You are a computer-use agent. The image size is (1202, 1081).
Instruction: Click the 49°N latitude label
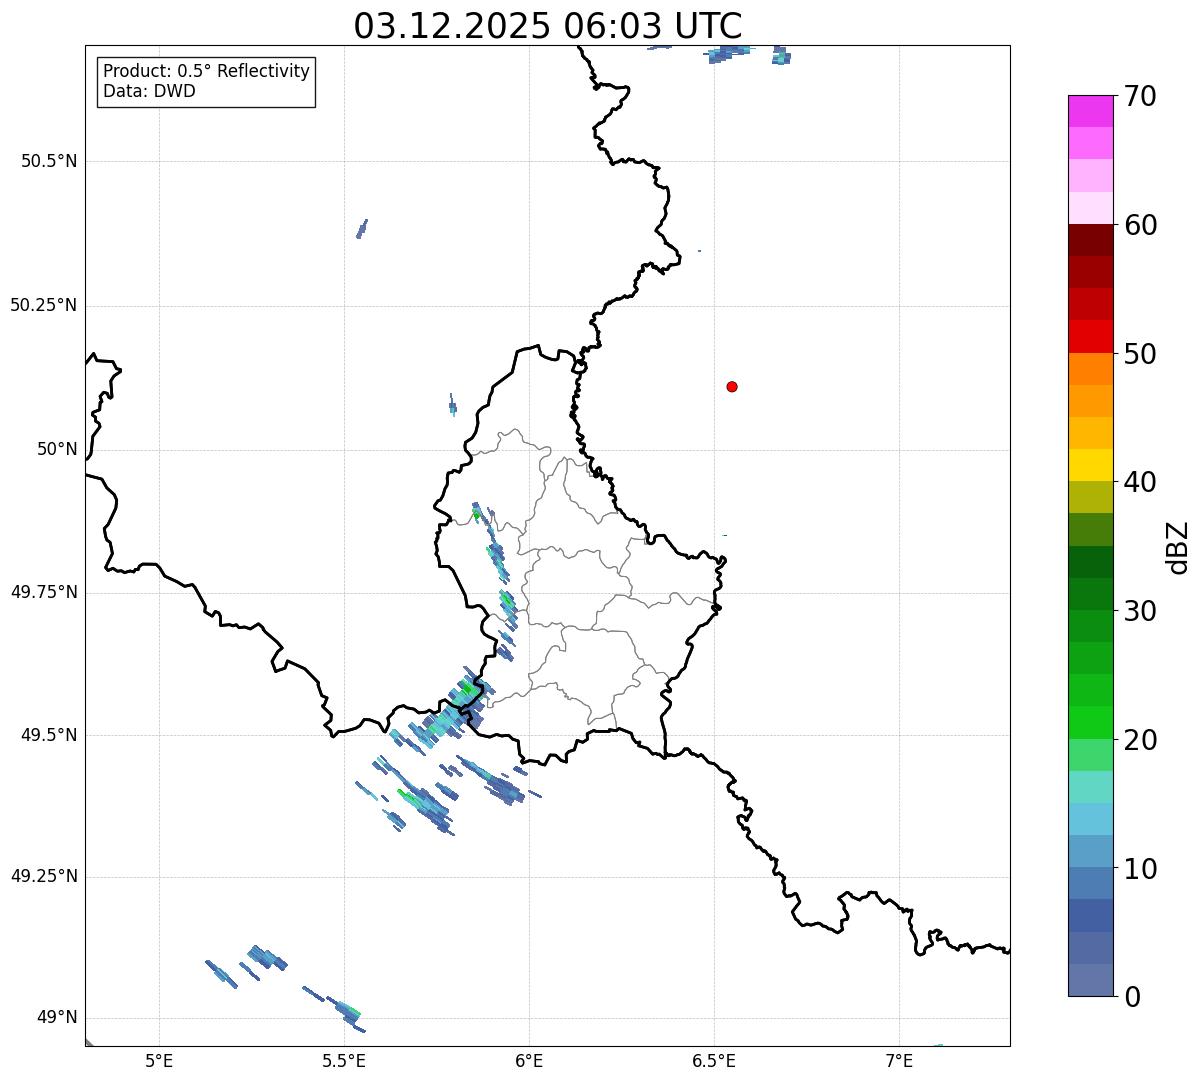click(57, 1018)
